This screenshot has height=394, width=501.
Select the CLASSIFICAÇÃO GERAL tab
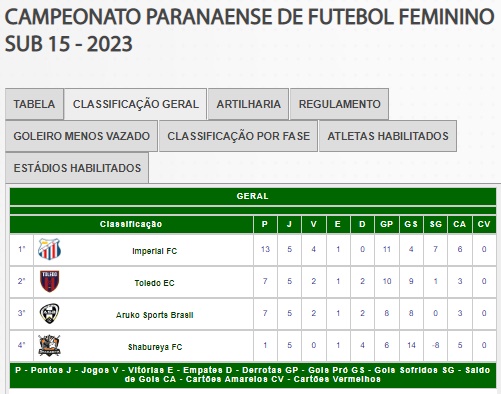click(x=135, y=104)
